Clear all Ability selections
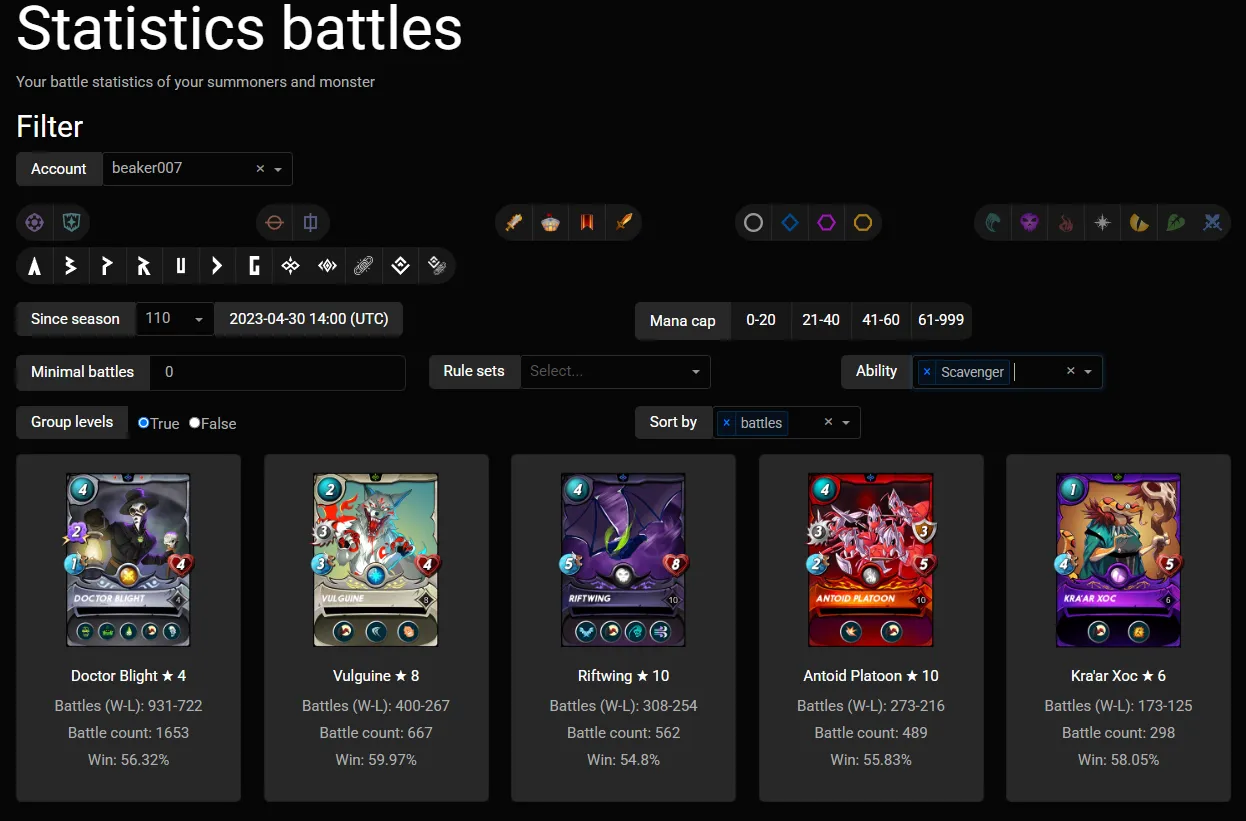 coord(1070,371)
